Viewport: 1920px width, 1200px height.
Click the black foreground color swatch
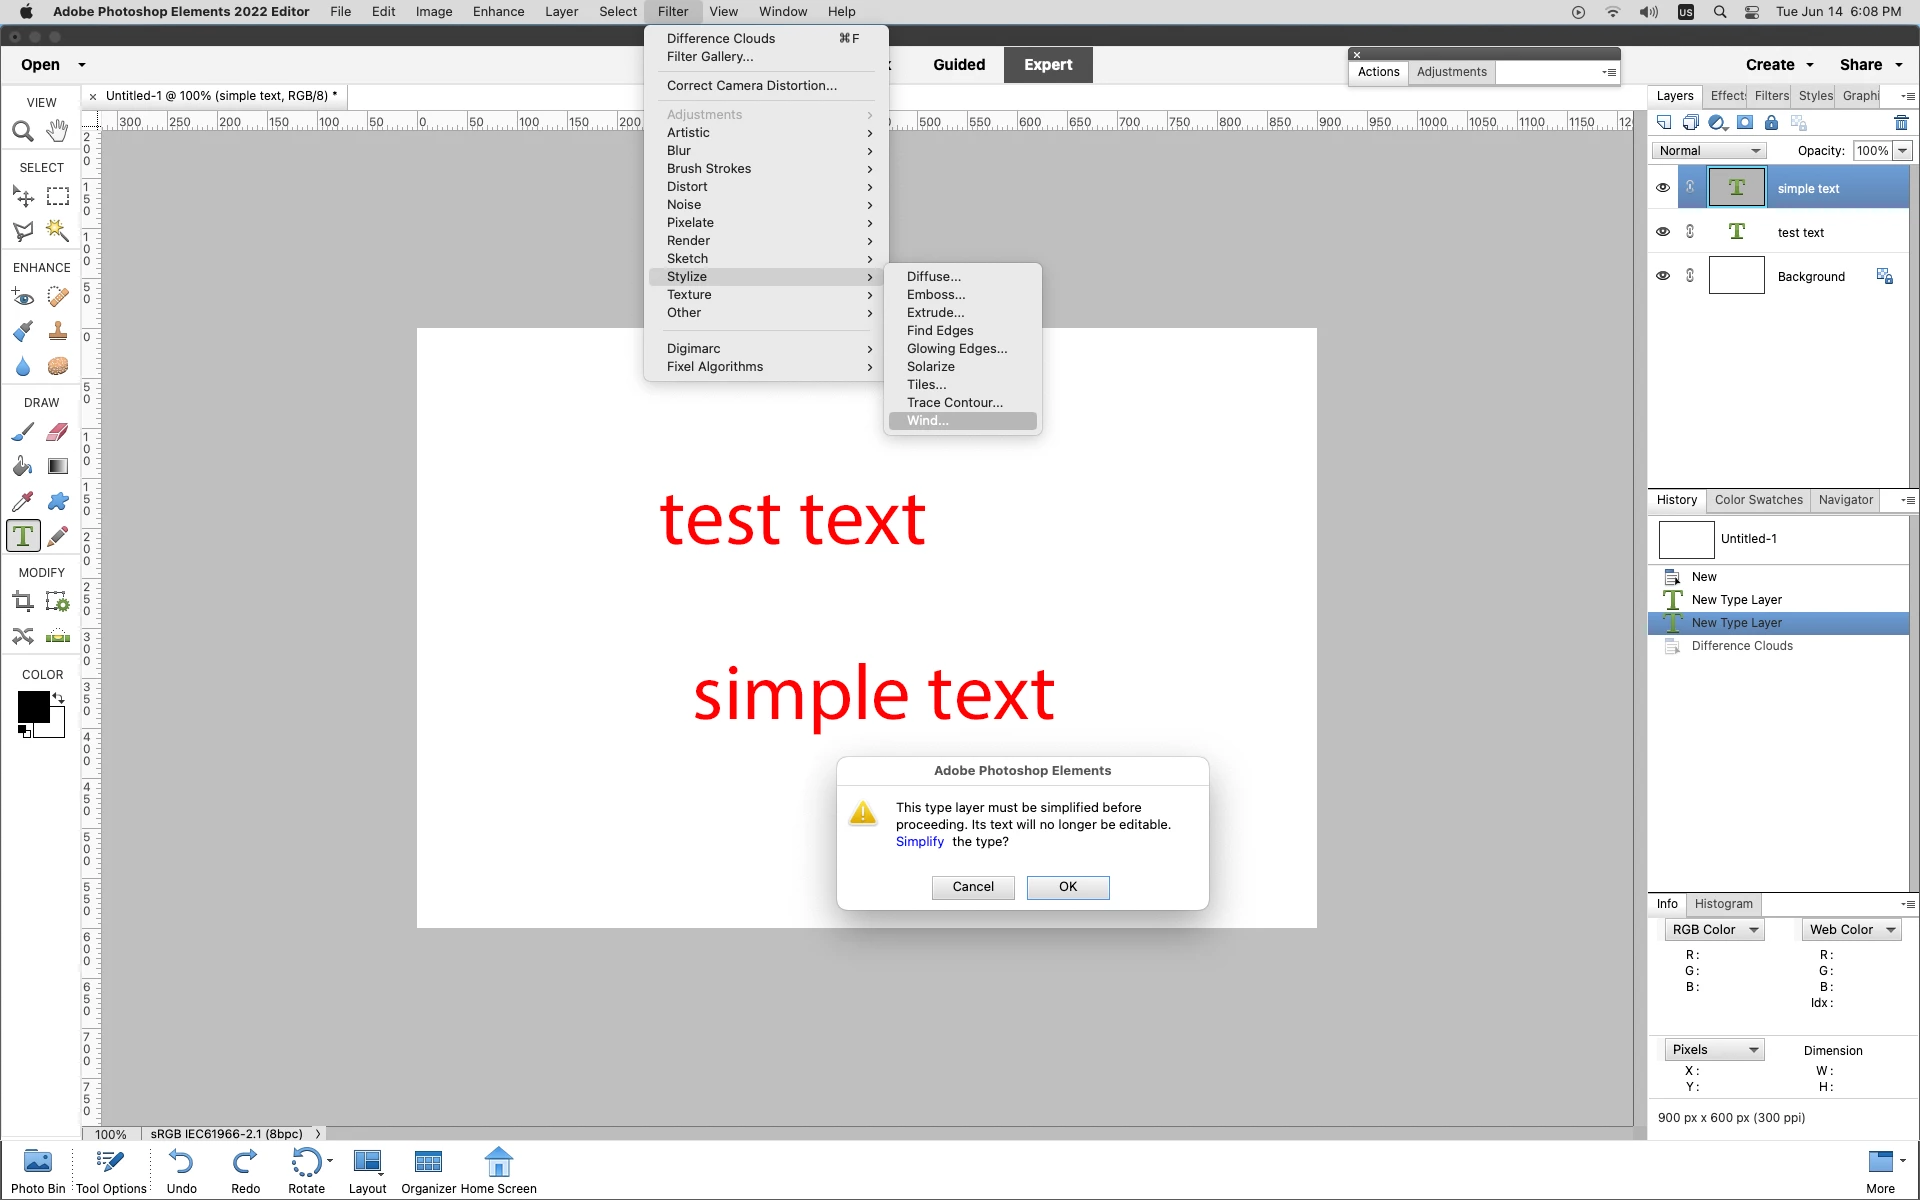[32, 707]
